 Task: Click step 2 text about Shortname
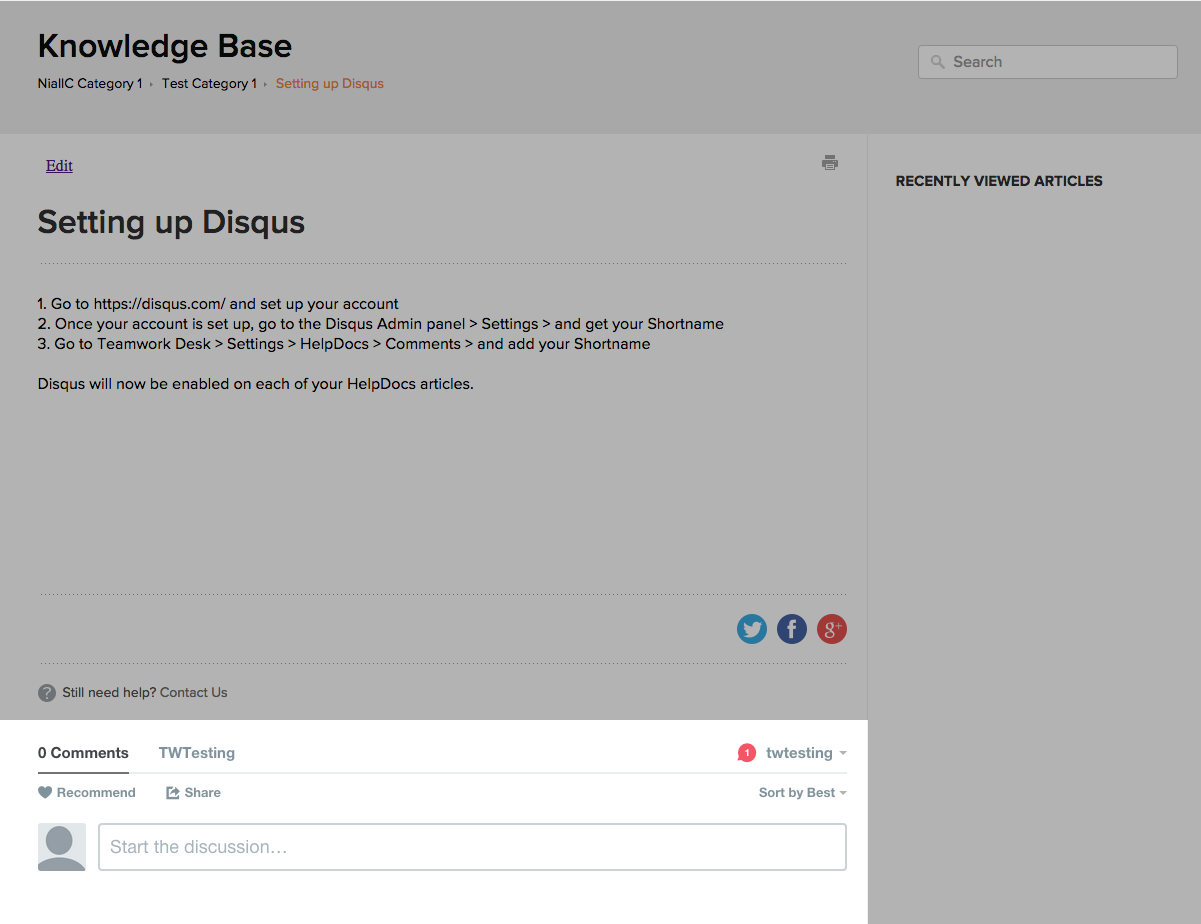tap(381, 324)
